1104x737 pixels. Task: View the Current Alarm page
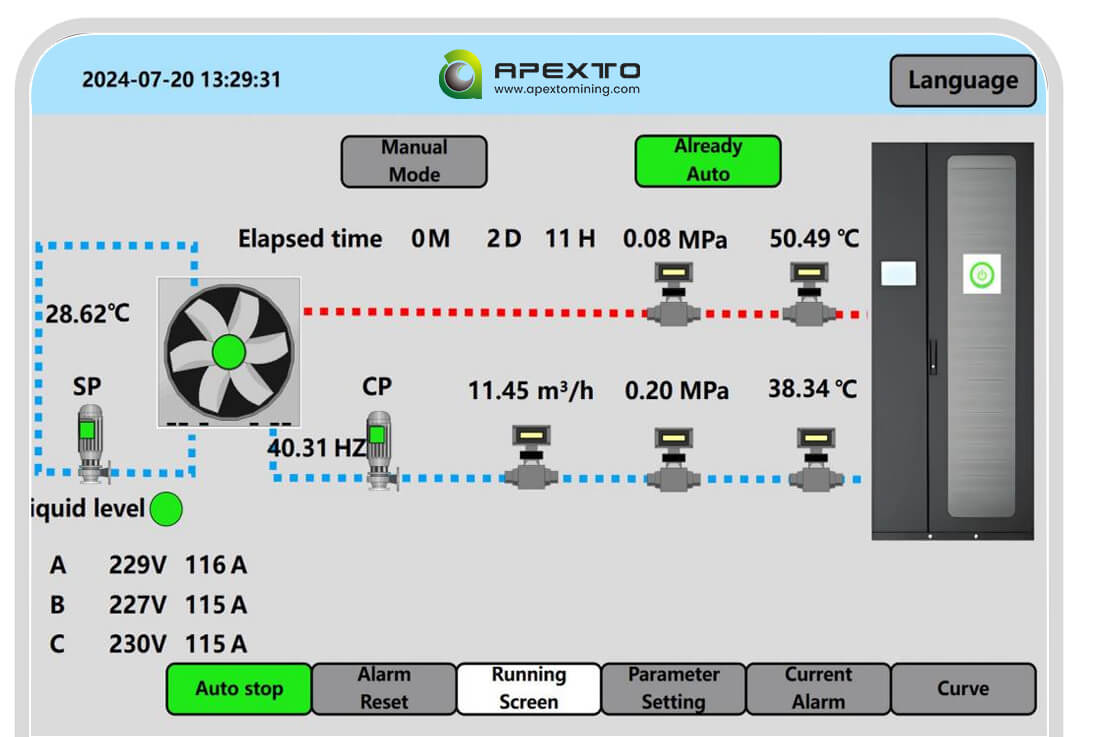(818, 687)
